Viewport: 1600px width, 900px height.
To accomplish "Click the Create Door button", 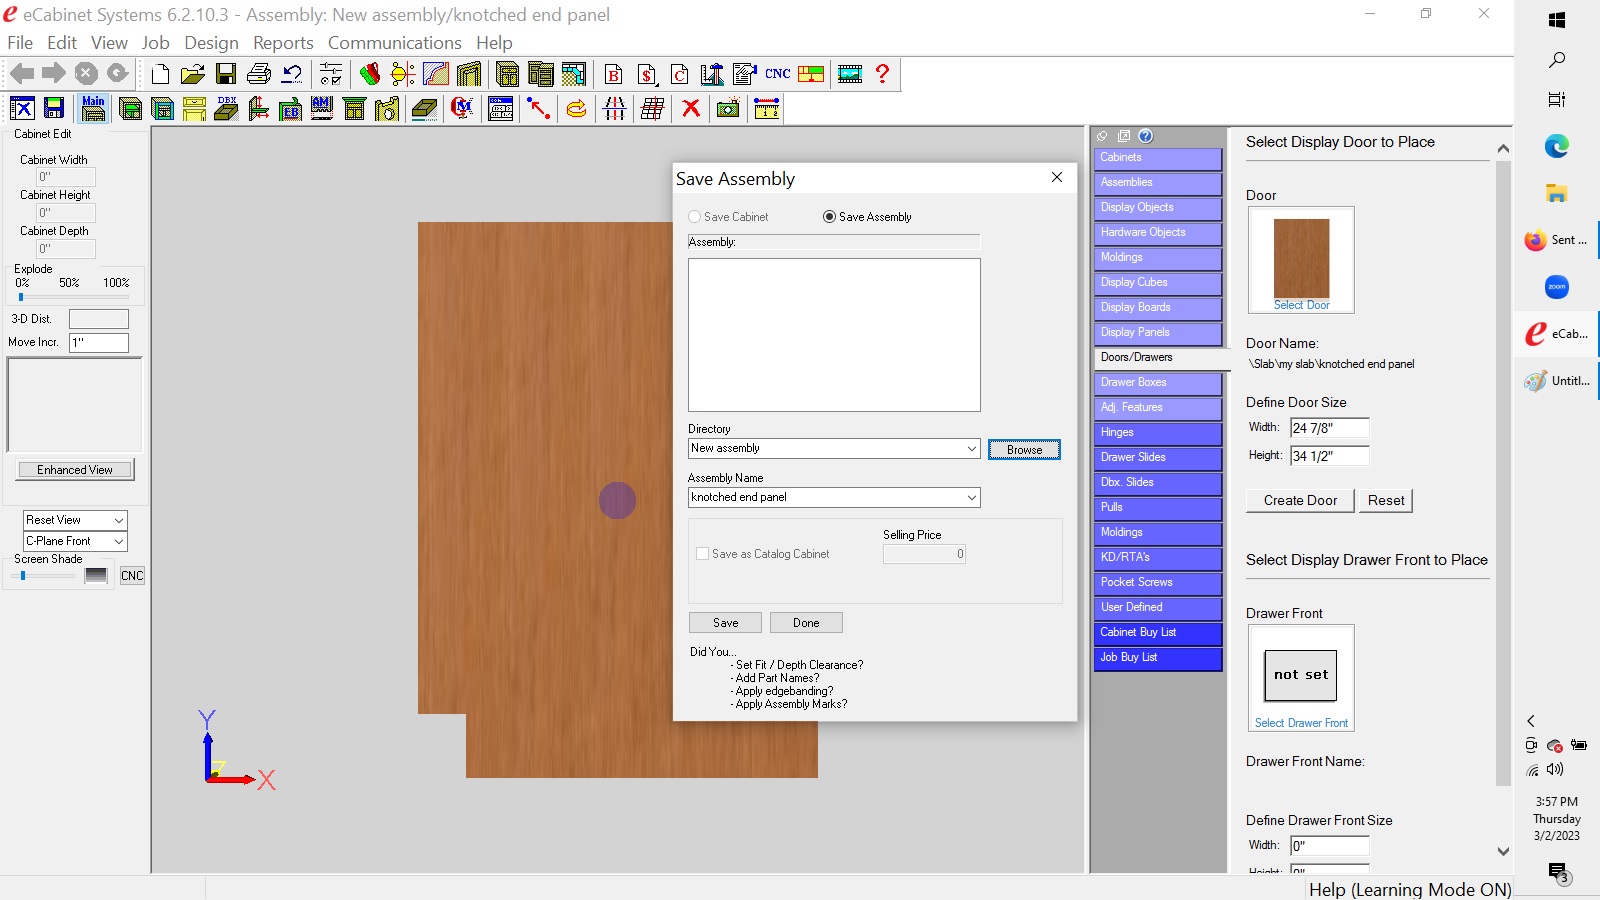I will [1300, 501].
